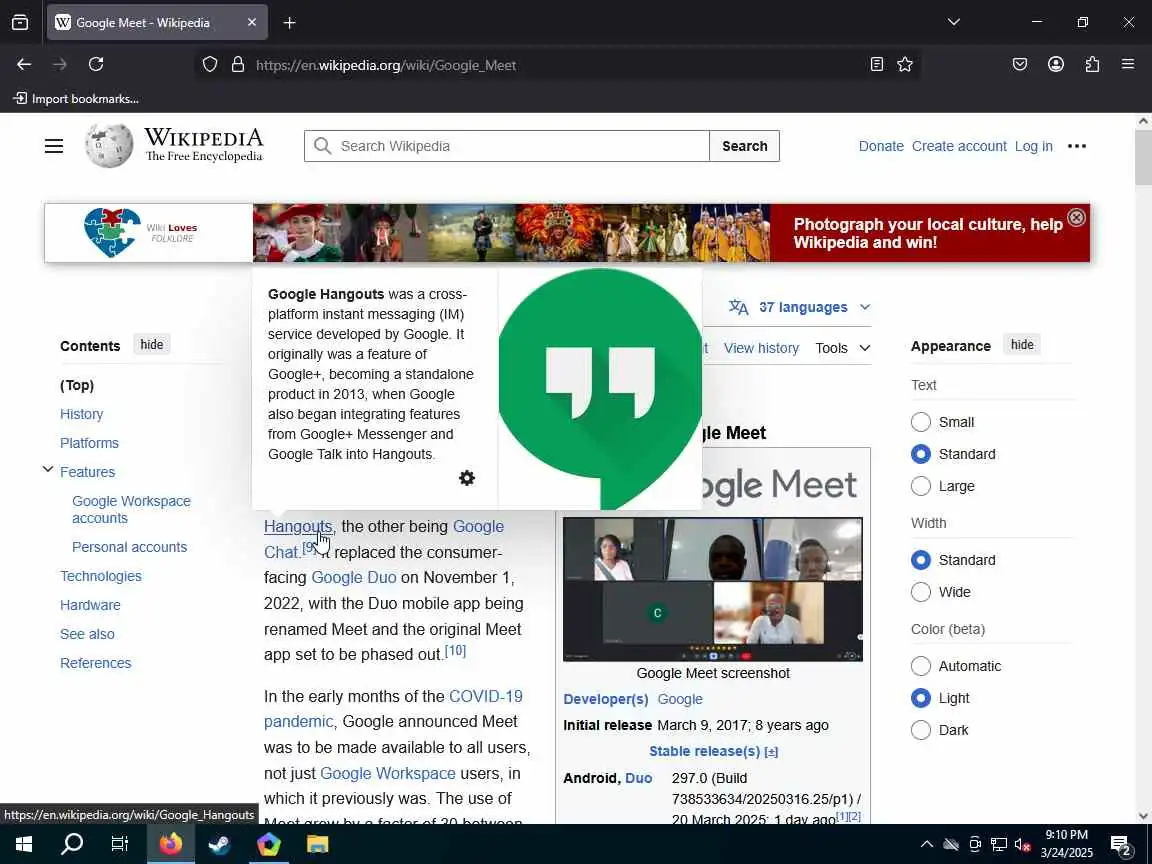Focus the Search Wikipedia field

507,146
